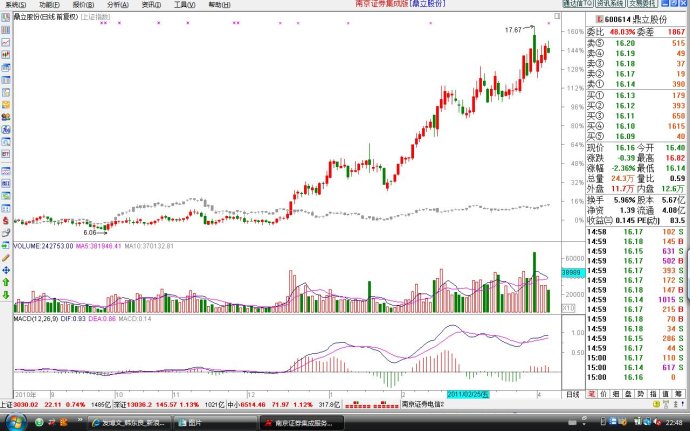Select the 笔 tick-detail tab
Image resolution: width=690 pixels, height=431 pixels.
592,395
